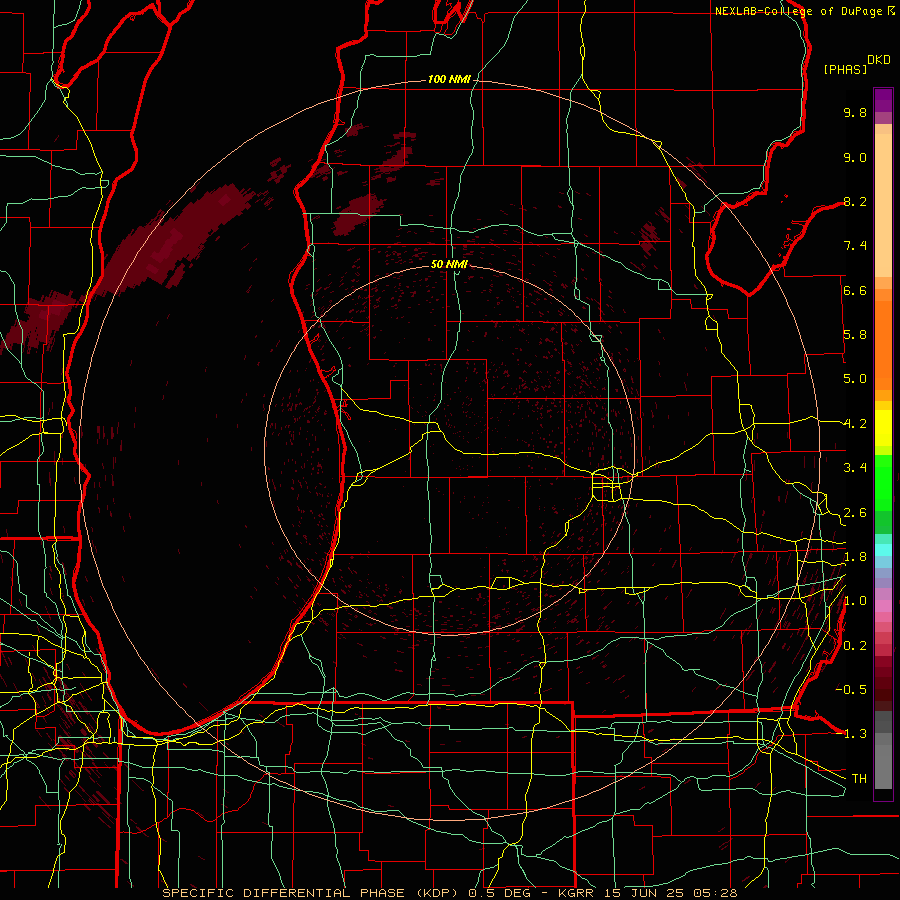The width and height of the screenshot is (900, 900).
Task: Click the SPECIFIC DIFFERENTIAL PHASE (KDP) caption
Action: 313,893
